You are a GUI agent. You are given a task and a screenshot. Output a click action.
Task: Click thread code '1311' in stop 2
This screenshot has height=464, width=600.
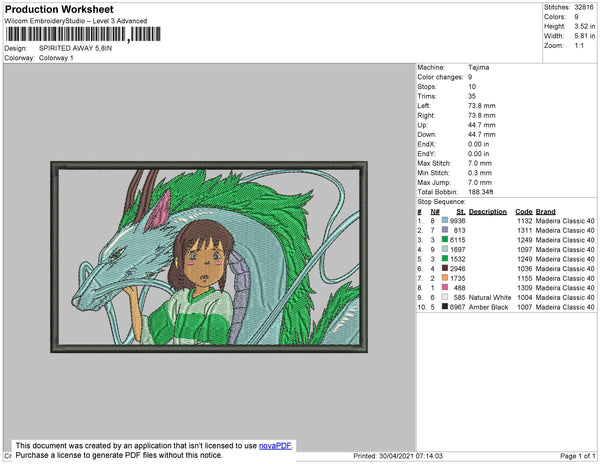point(525,230)
